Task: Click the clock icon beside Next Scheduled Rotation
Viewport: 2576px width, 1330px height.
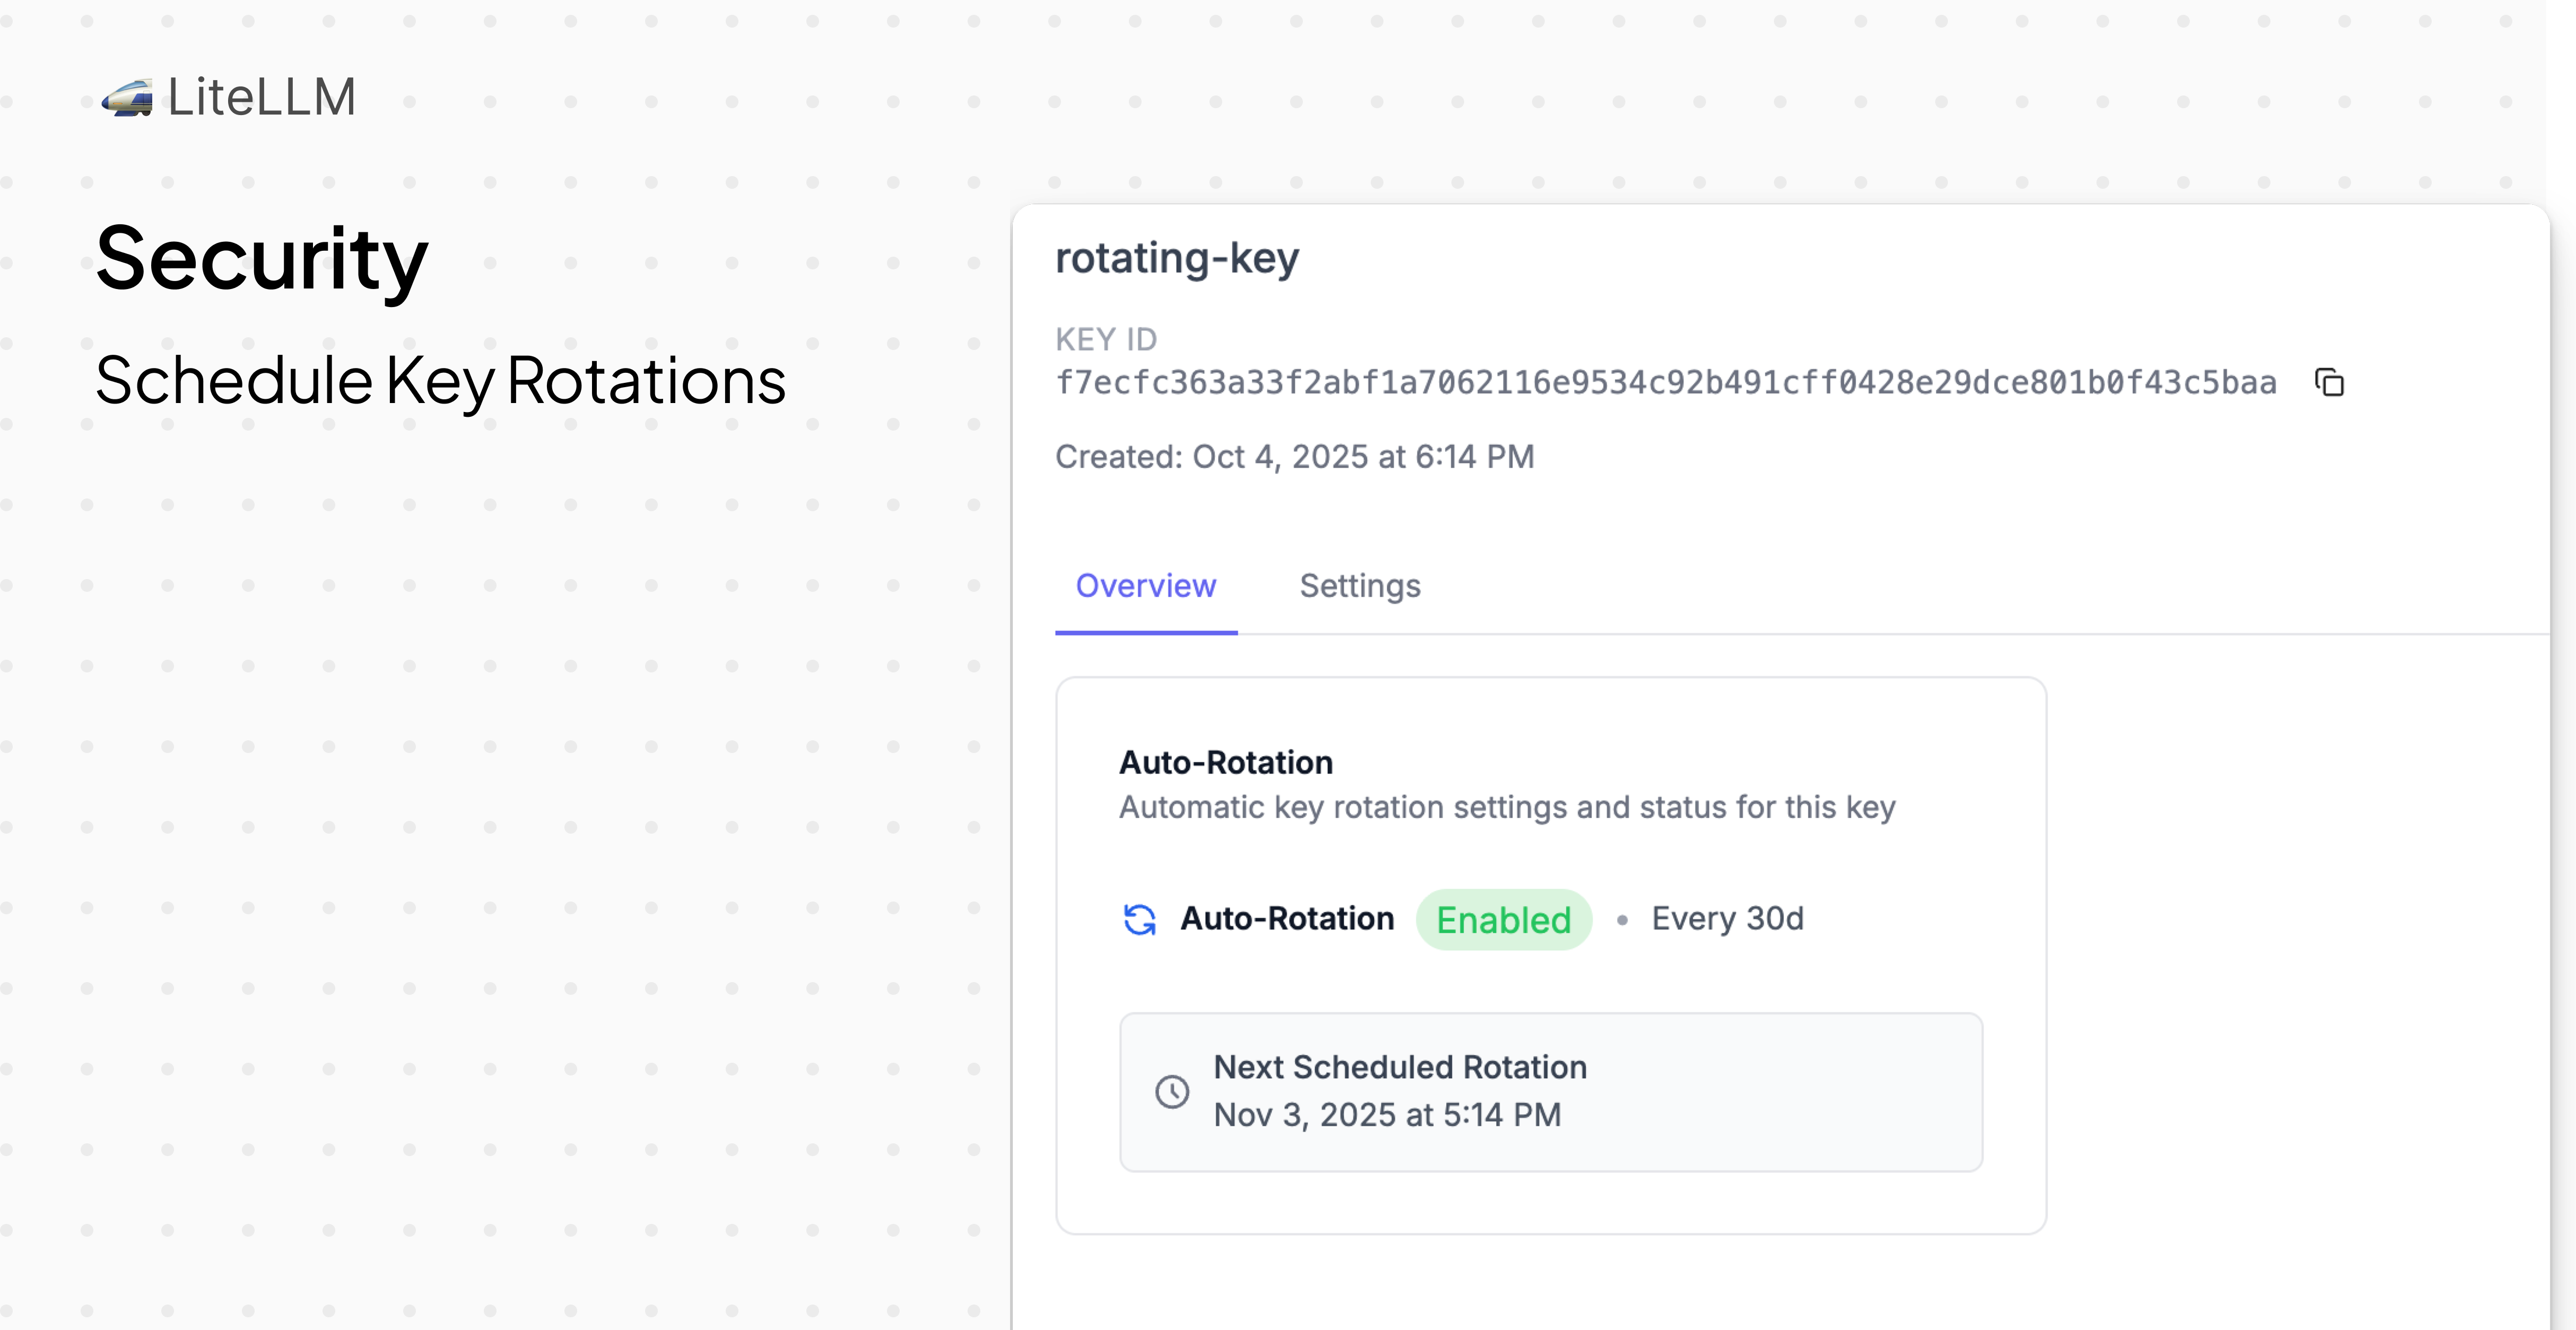Action: (1172, 1091)
